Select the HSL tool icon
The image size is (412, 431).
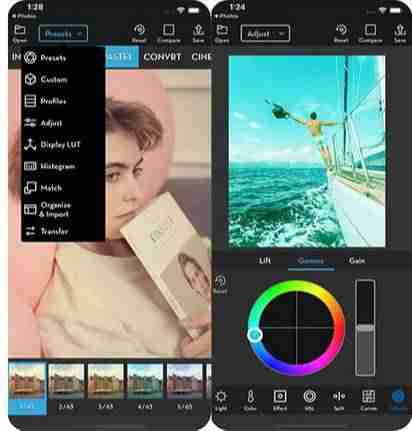pos(309,400)
